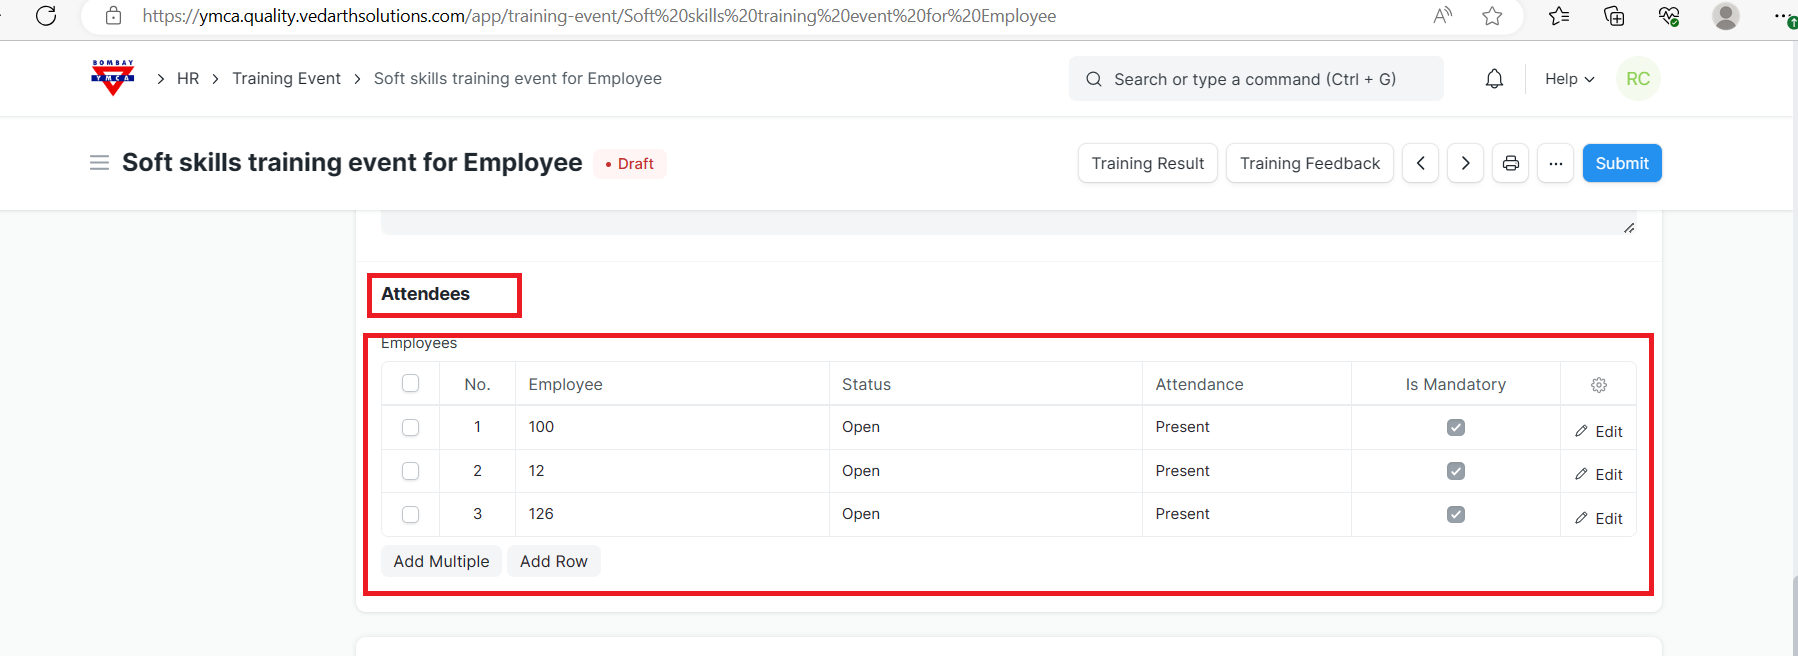Viewport: 1798px width, 656px height.
Task: Open the notifications bell
Action: 1494,79
